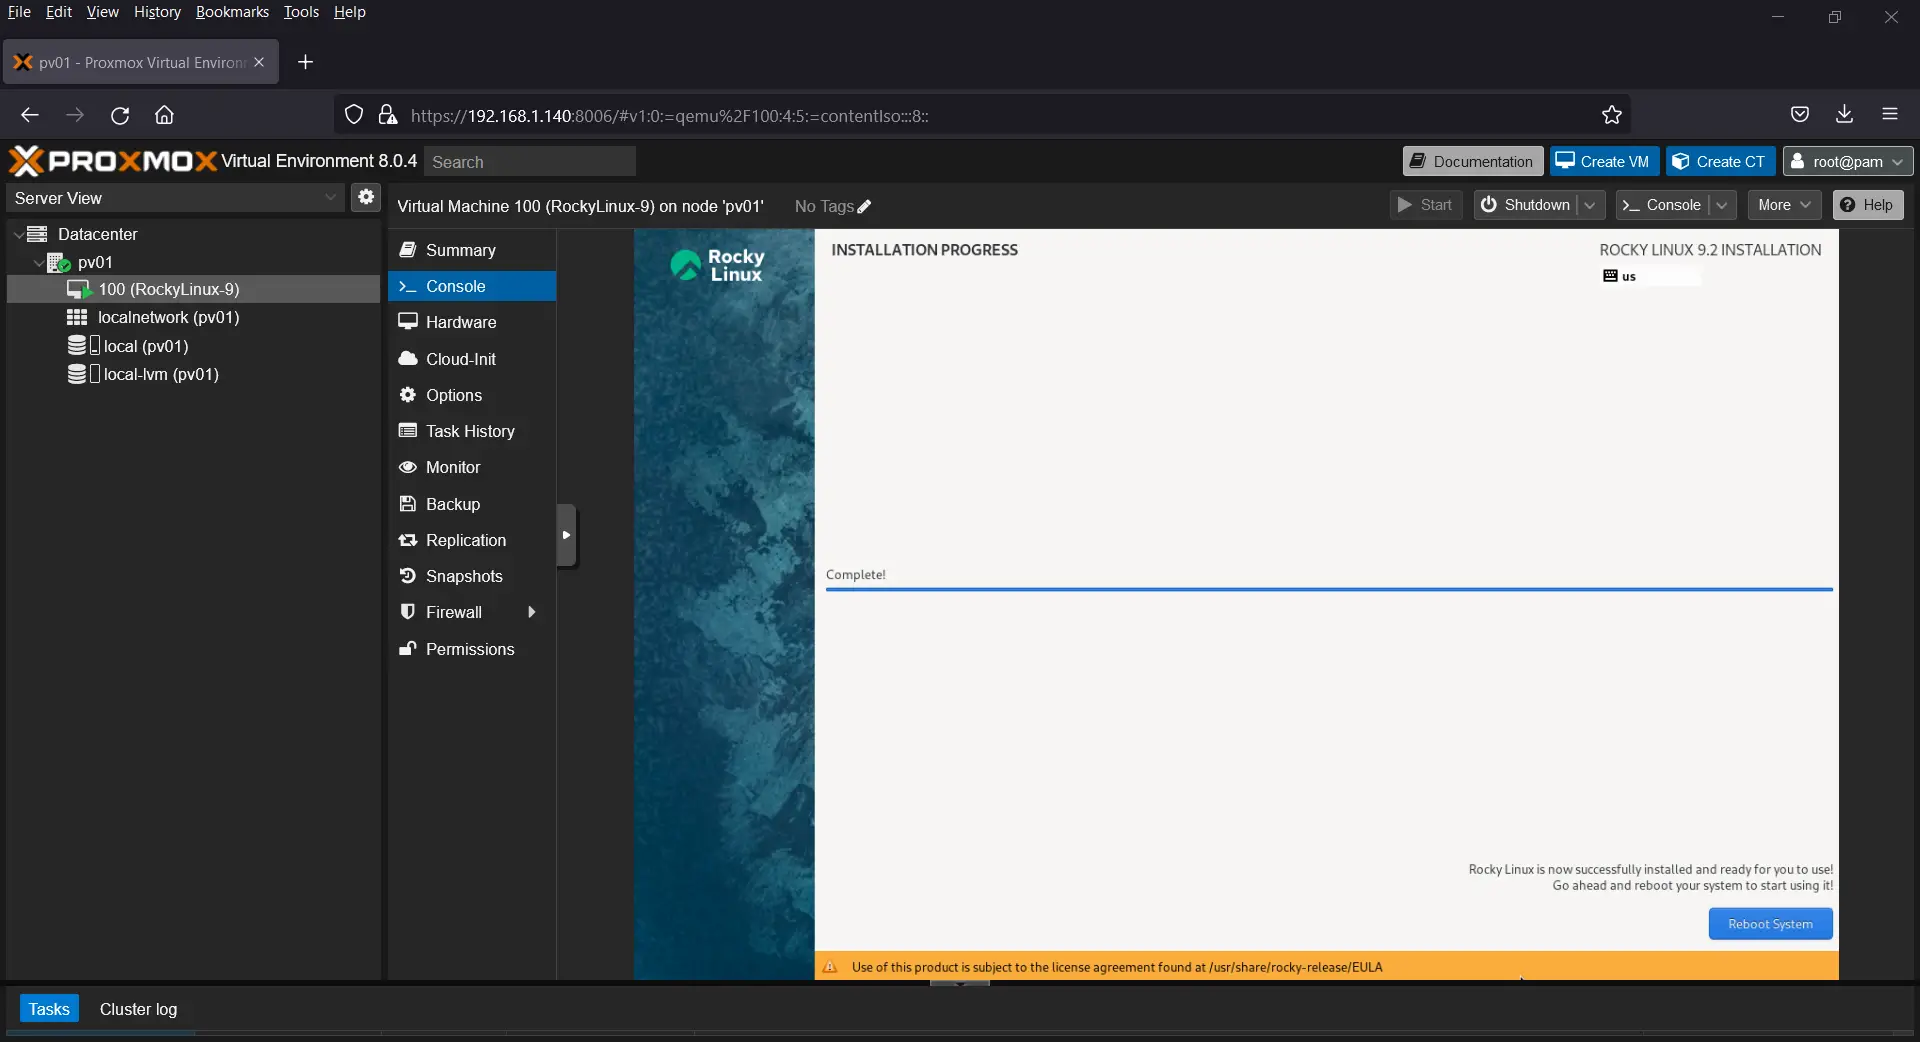Reload the page with the refresh icon
Screen dimensions: 1920x1042
click(120, 115)
